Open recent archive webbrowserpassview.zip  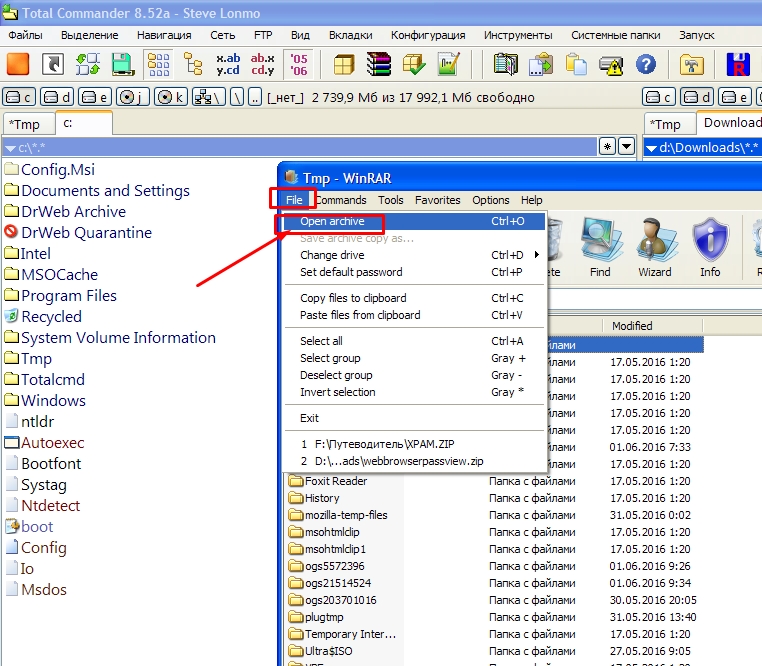tap(391, 461)
